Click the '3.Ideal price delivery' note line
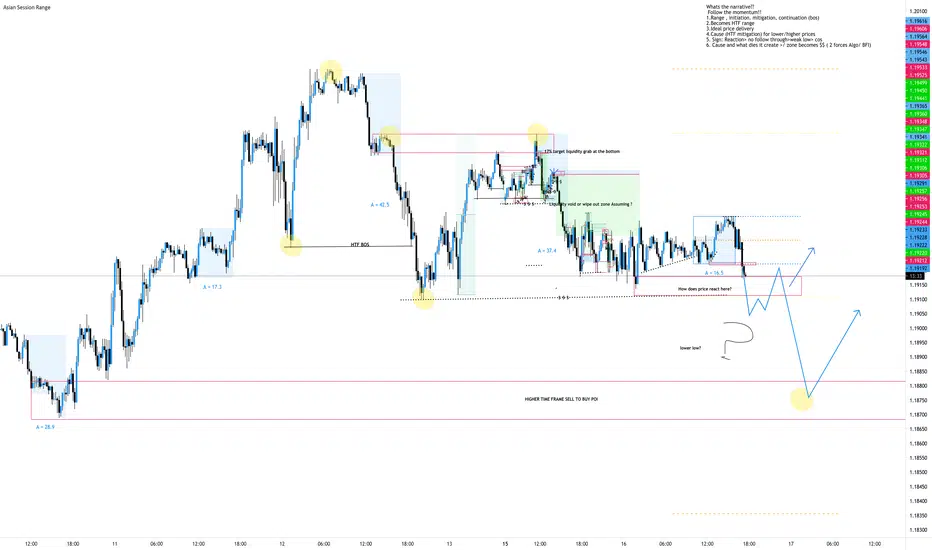The image size is (932, 550). coord(730,29)
